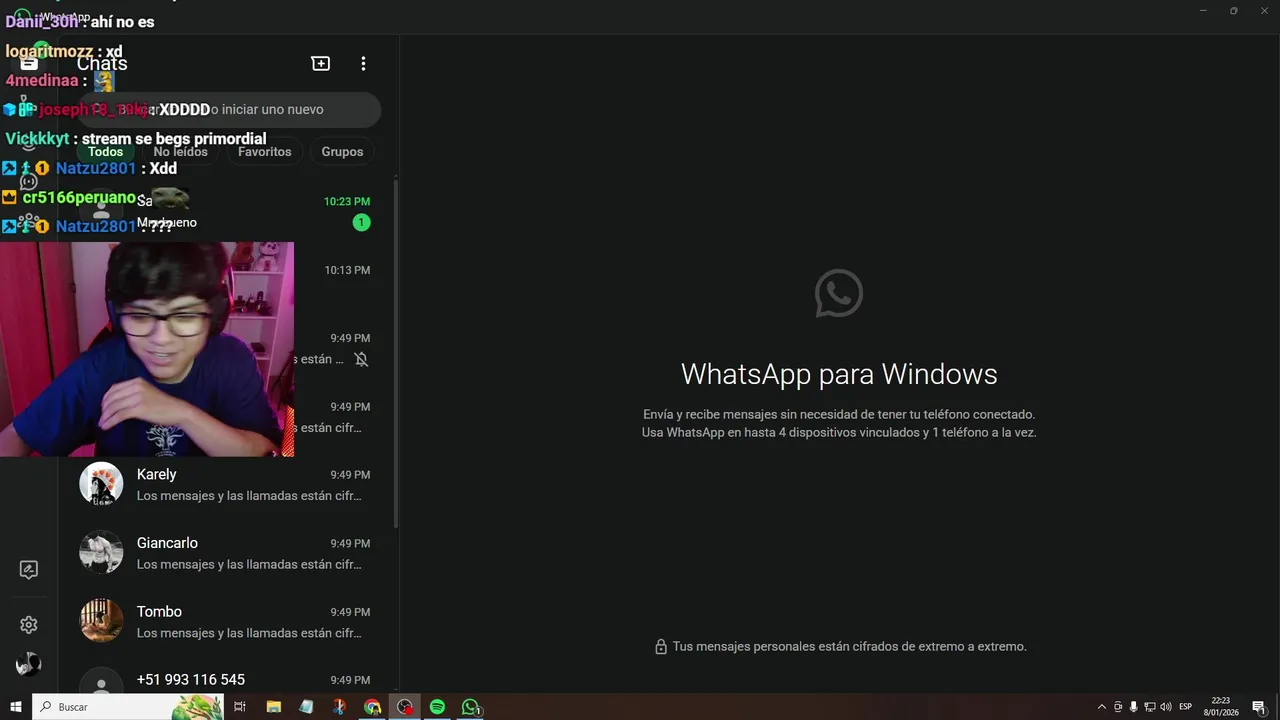Open the notepad-style app in the taskbar

(x=306, y=707)
